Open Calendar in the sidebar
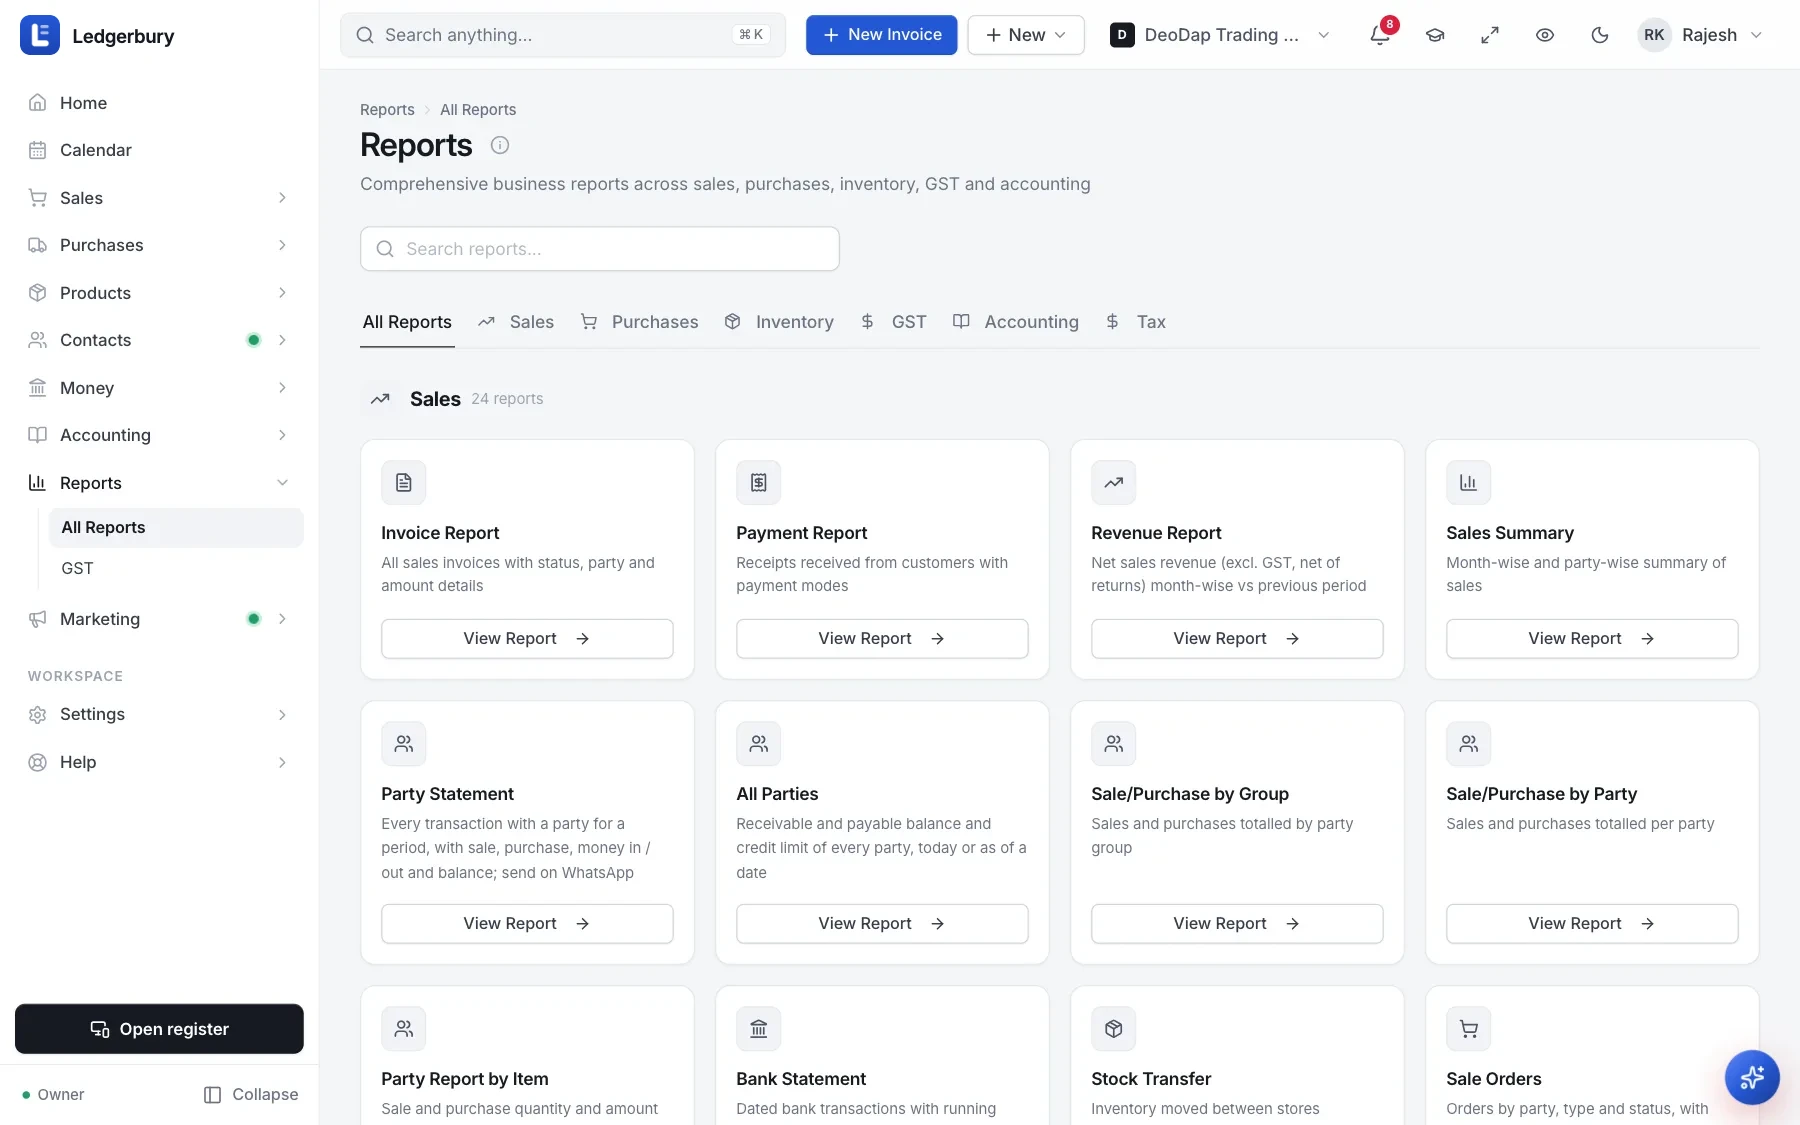 click(160, 150)
